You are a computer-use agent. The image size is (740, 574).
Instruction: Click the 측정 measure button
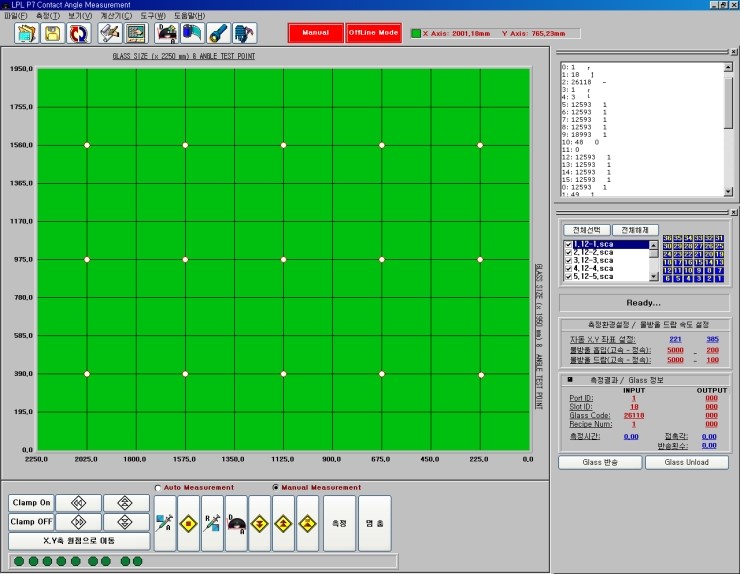[339, 523]
